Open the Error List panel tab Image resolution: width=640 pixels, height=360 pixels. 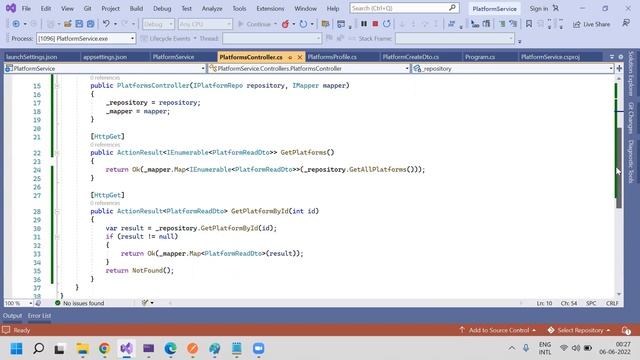tap(40, 316)
